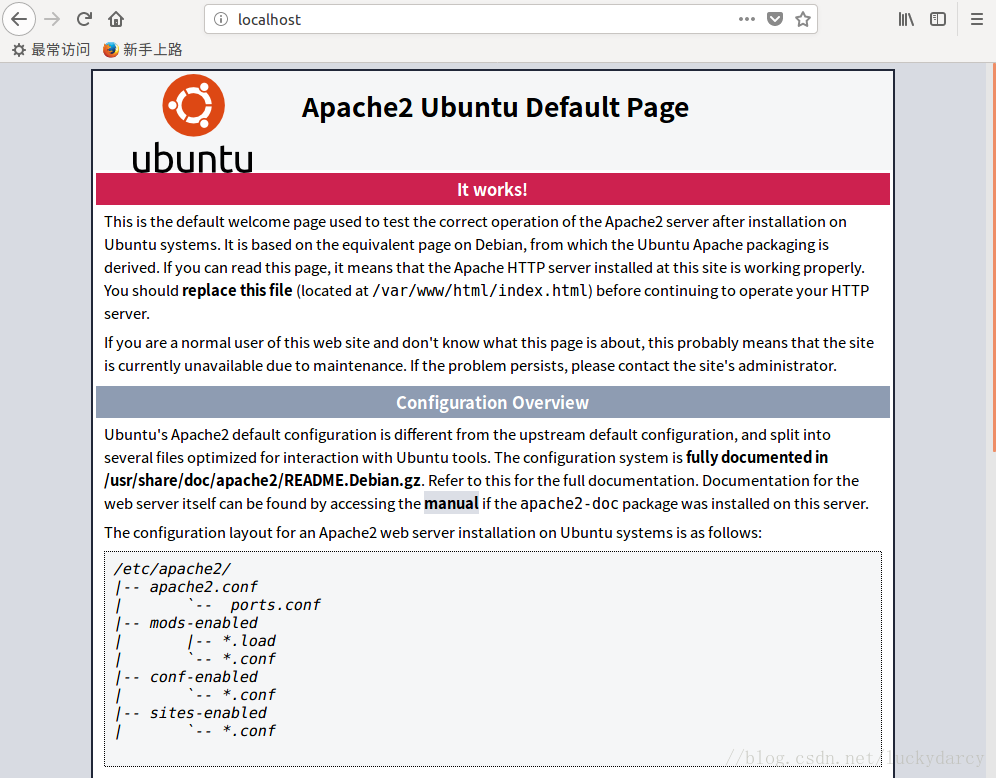Click mods-enabled in the config tree
Screen dimensions: 996x778
(x=204, y=623)
